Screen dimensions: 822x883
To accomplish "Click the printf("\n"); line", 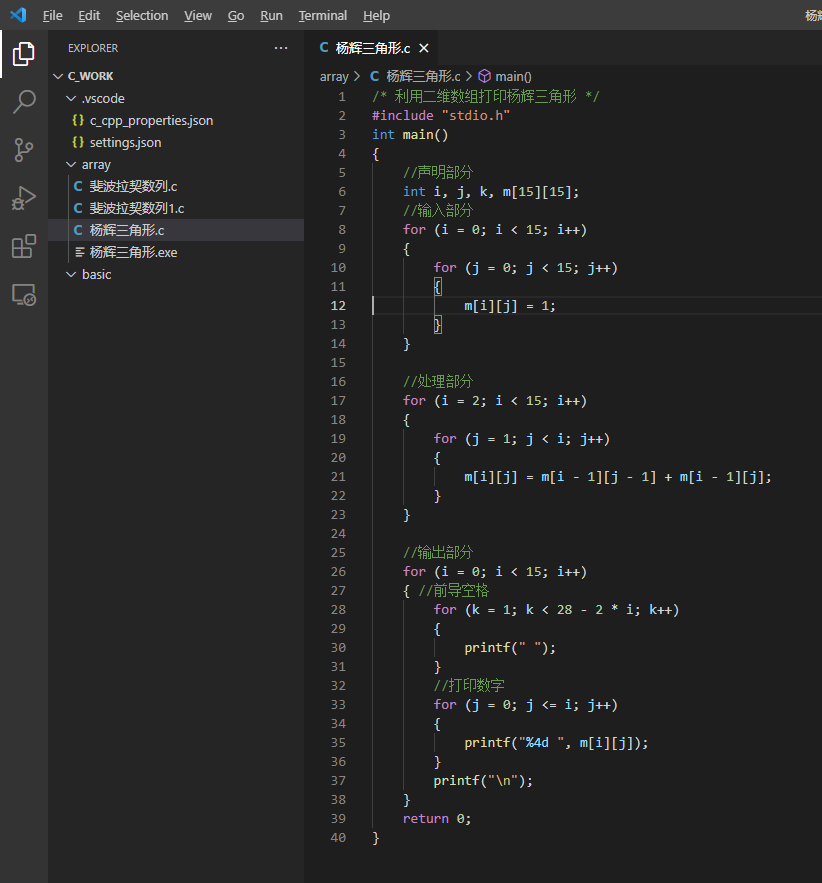I will pyautogui.click(x=483, y=781).
